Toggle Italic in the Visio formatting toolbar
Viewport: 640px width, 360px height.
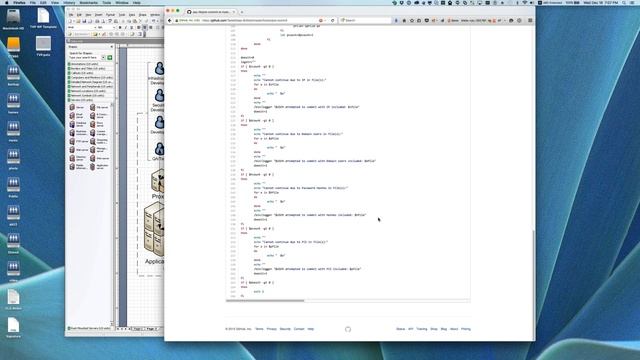coord(125,27)
